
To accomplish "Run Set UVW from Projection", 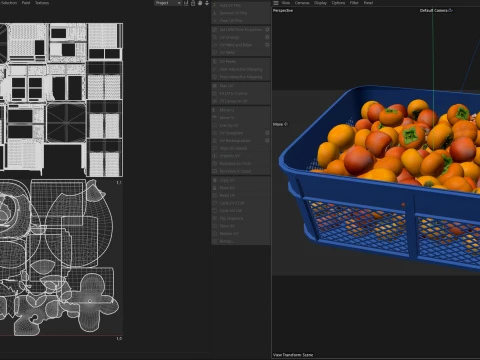I will [x=238, y=30].
